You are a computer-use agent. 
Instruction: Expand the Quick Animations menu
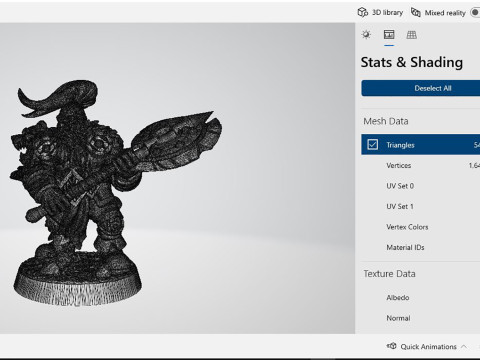click(427, 347)
